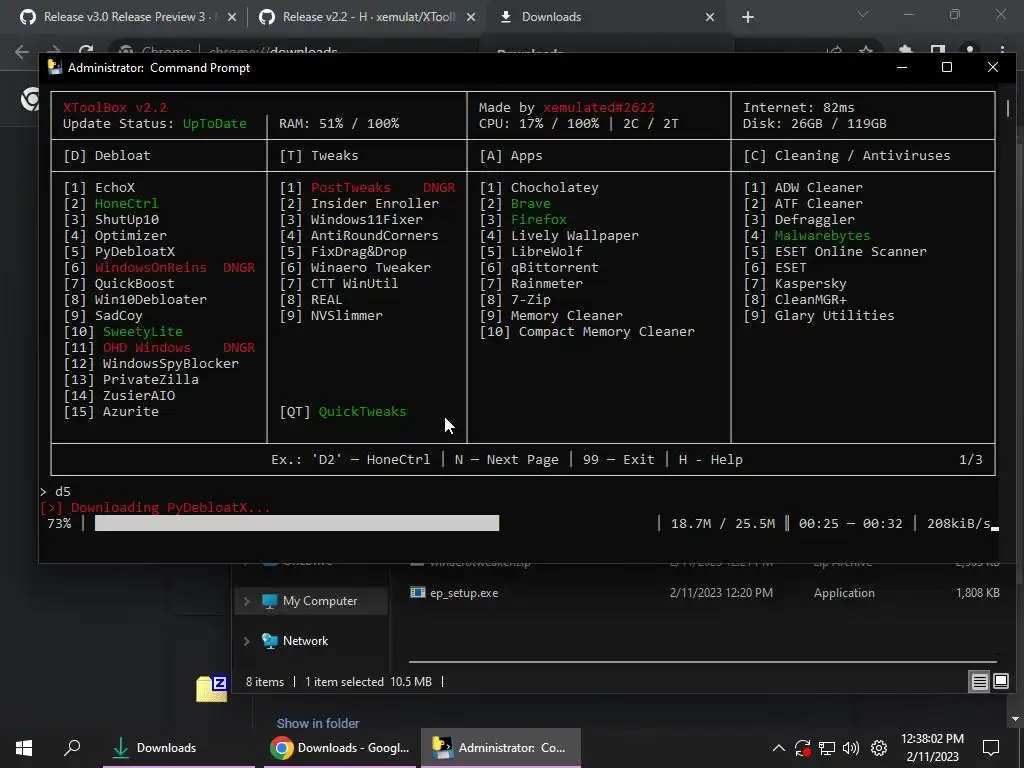
Task: Close the Downloads browser tab
Action: tap(710, 18)
